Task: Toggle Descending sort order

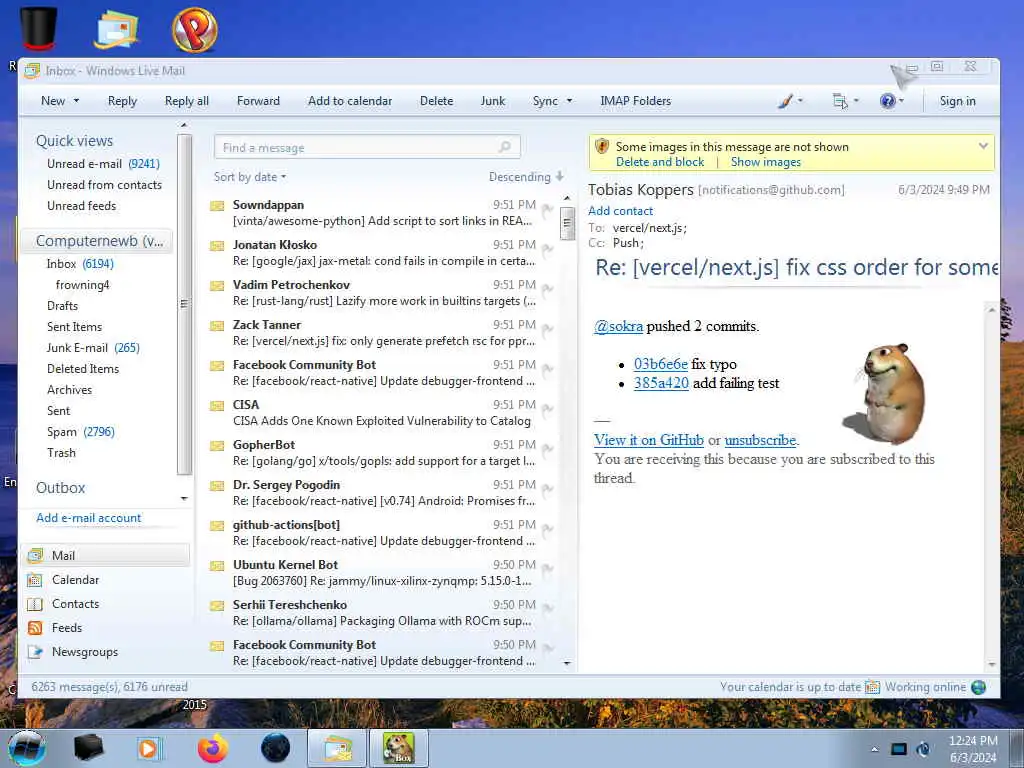Action: click(x=526, y=177)
